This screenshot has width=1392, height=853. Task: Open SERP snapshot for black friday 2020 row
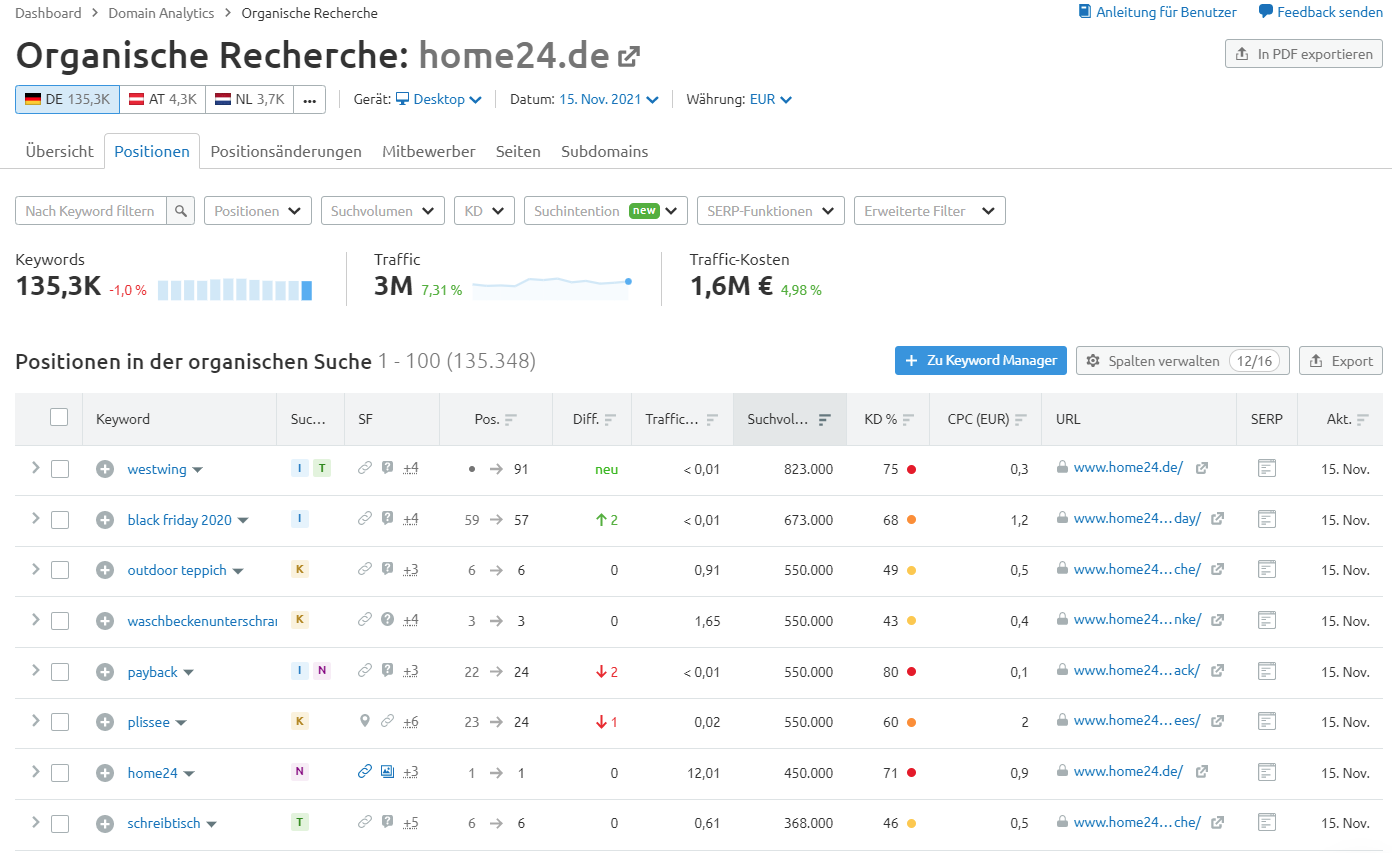(1267, 519)
